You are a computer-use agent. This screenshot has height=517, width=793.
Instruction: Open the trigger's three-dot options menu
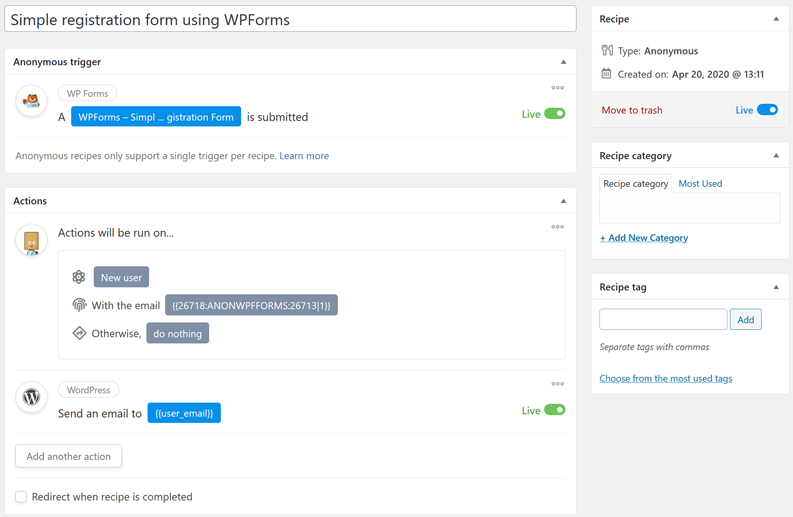pyautogui.click(x=557, y=88)
